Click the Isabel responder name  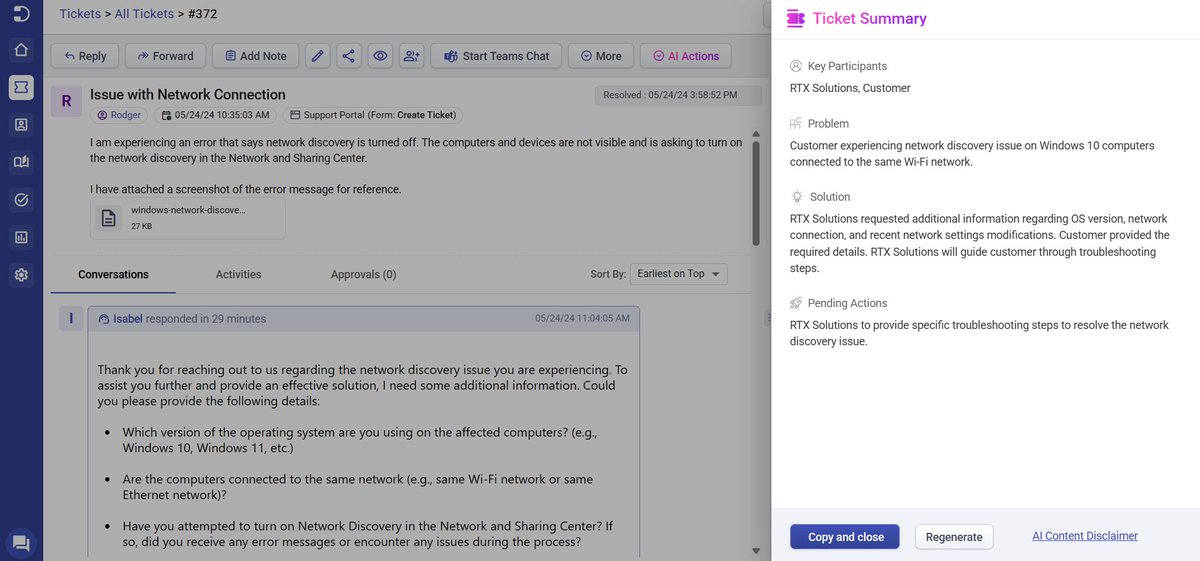pos(128,319)
